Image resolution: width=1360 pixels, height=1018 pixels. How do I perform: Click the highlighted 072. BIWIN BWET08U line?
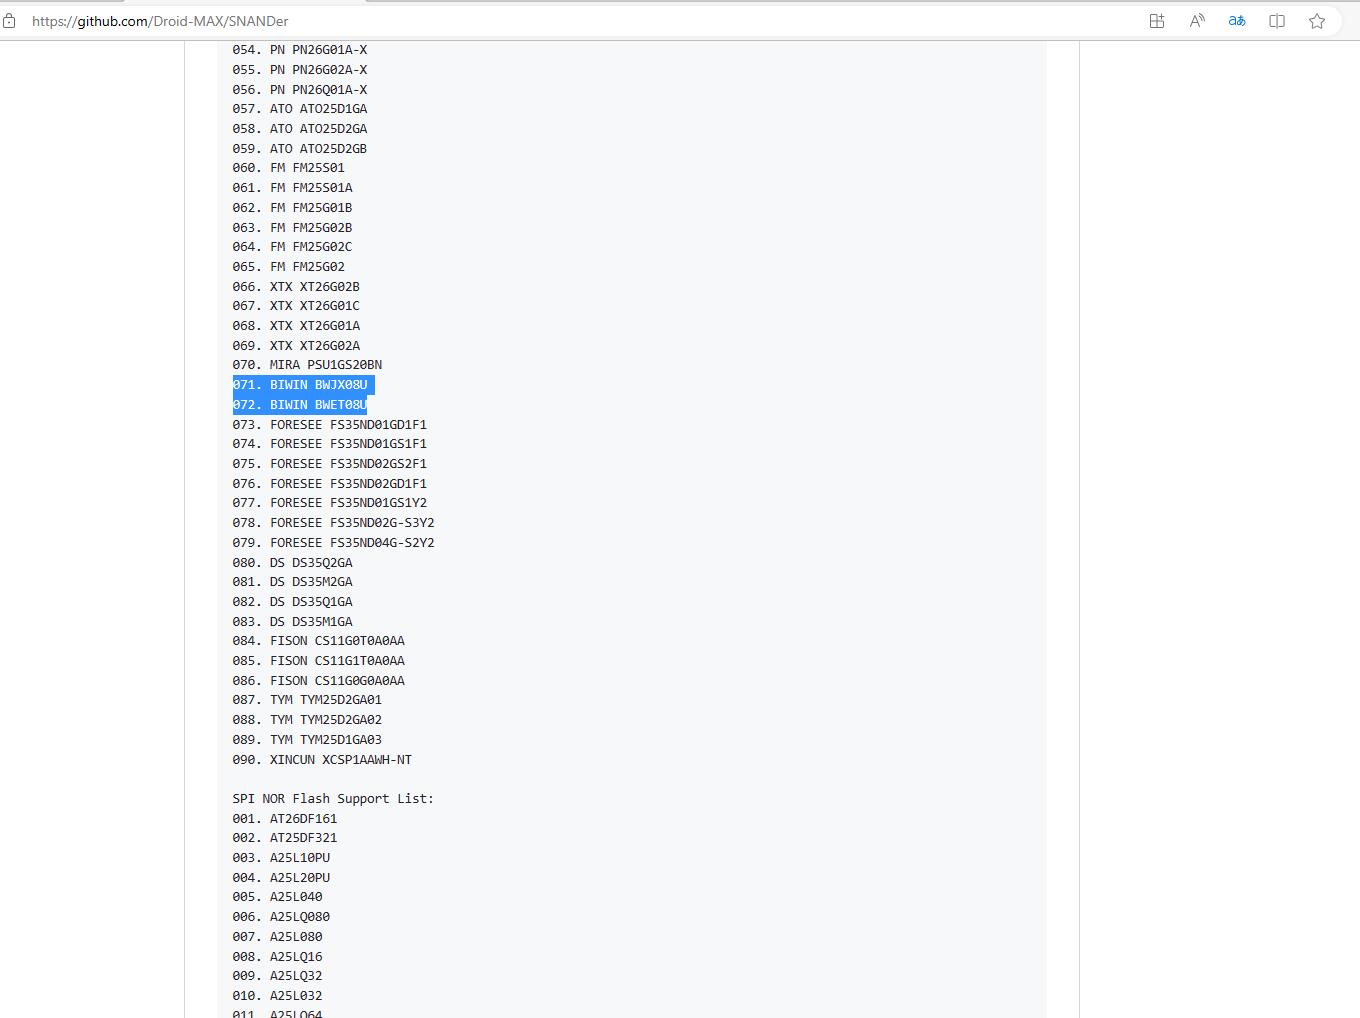pyautogui.click(x=300, y=405)
